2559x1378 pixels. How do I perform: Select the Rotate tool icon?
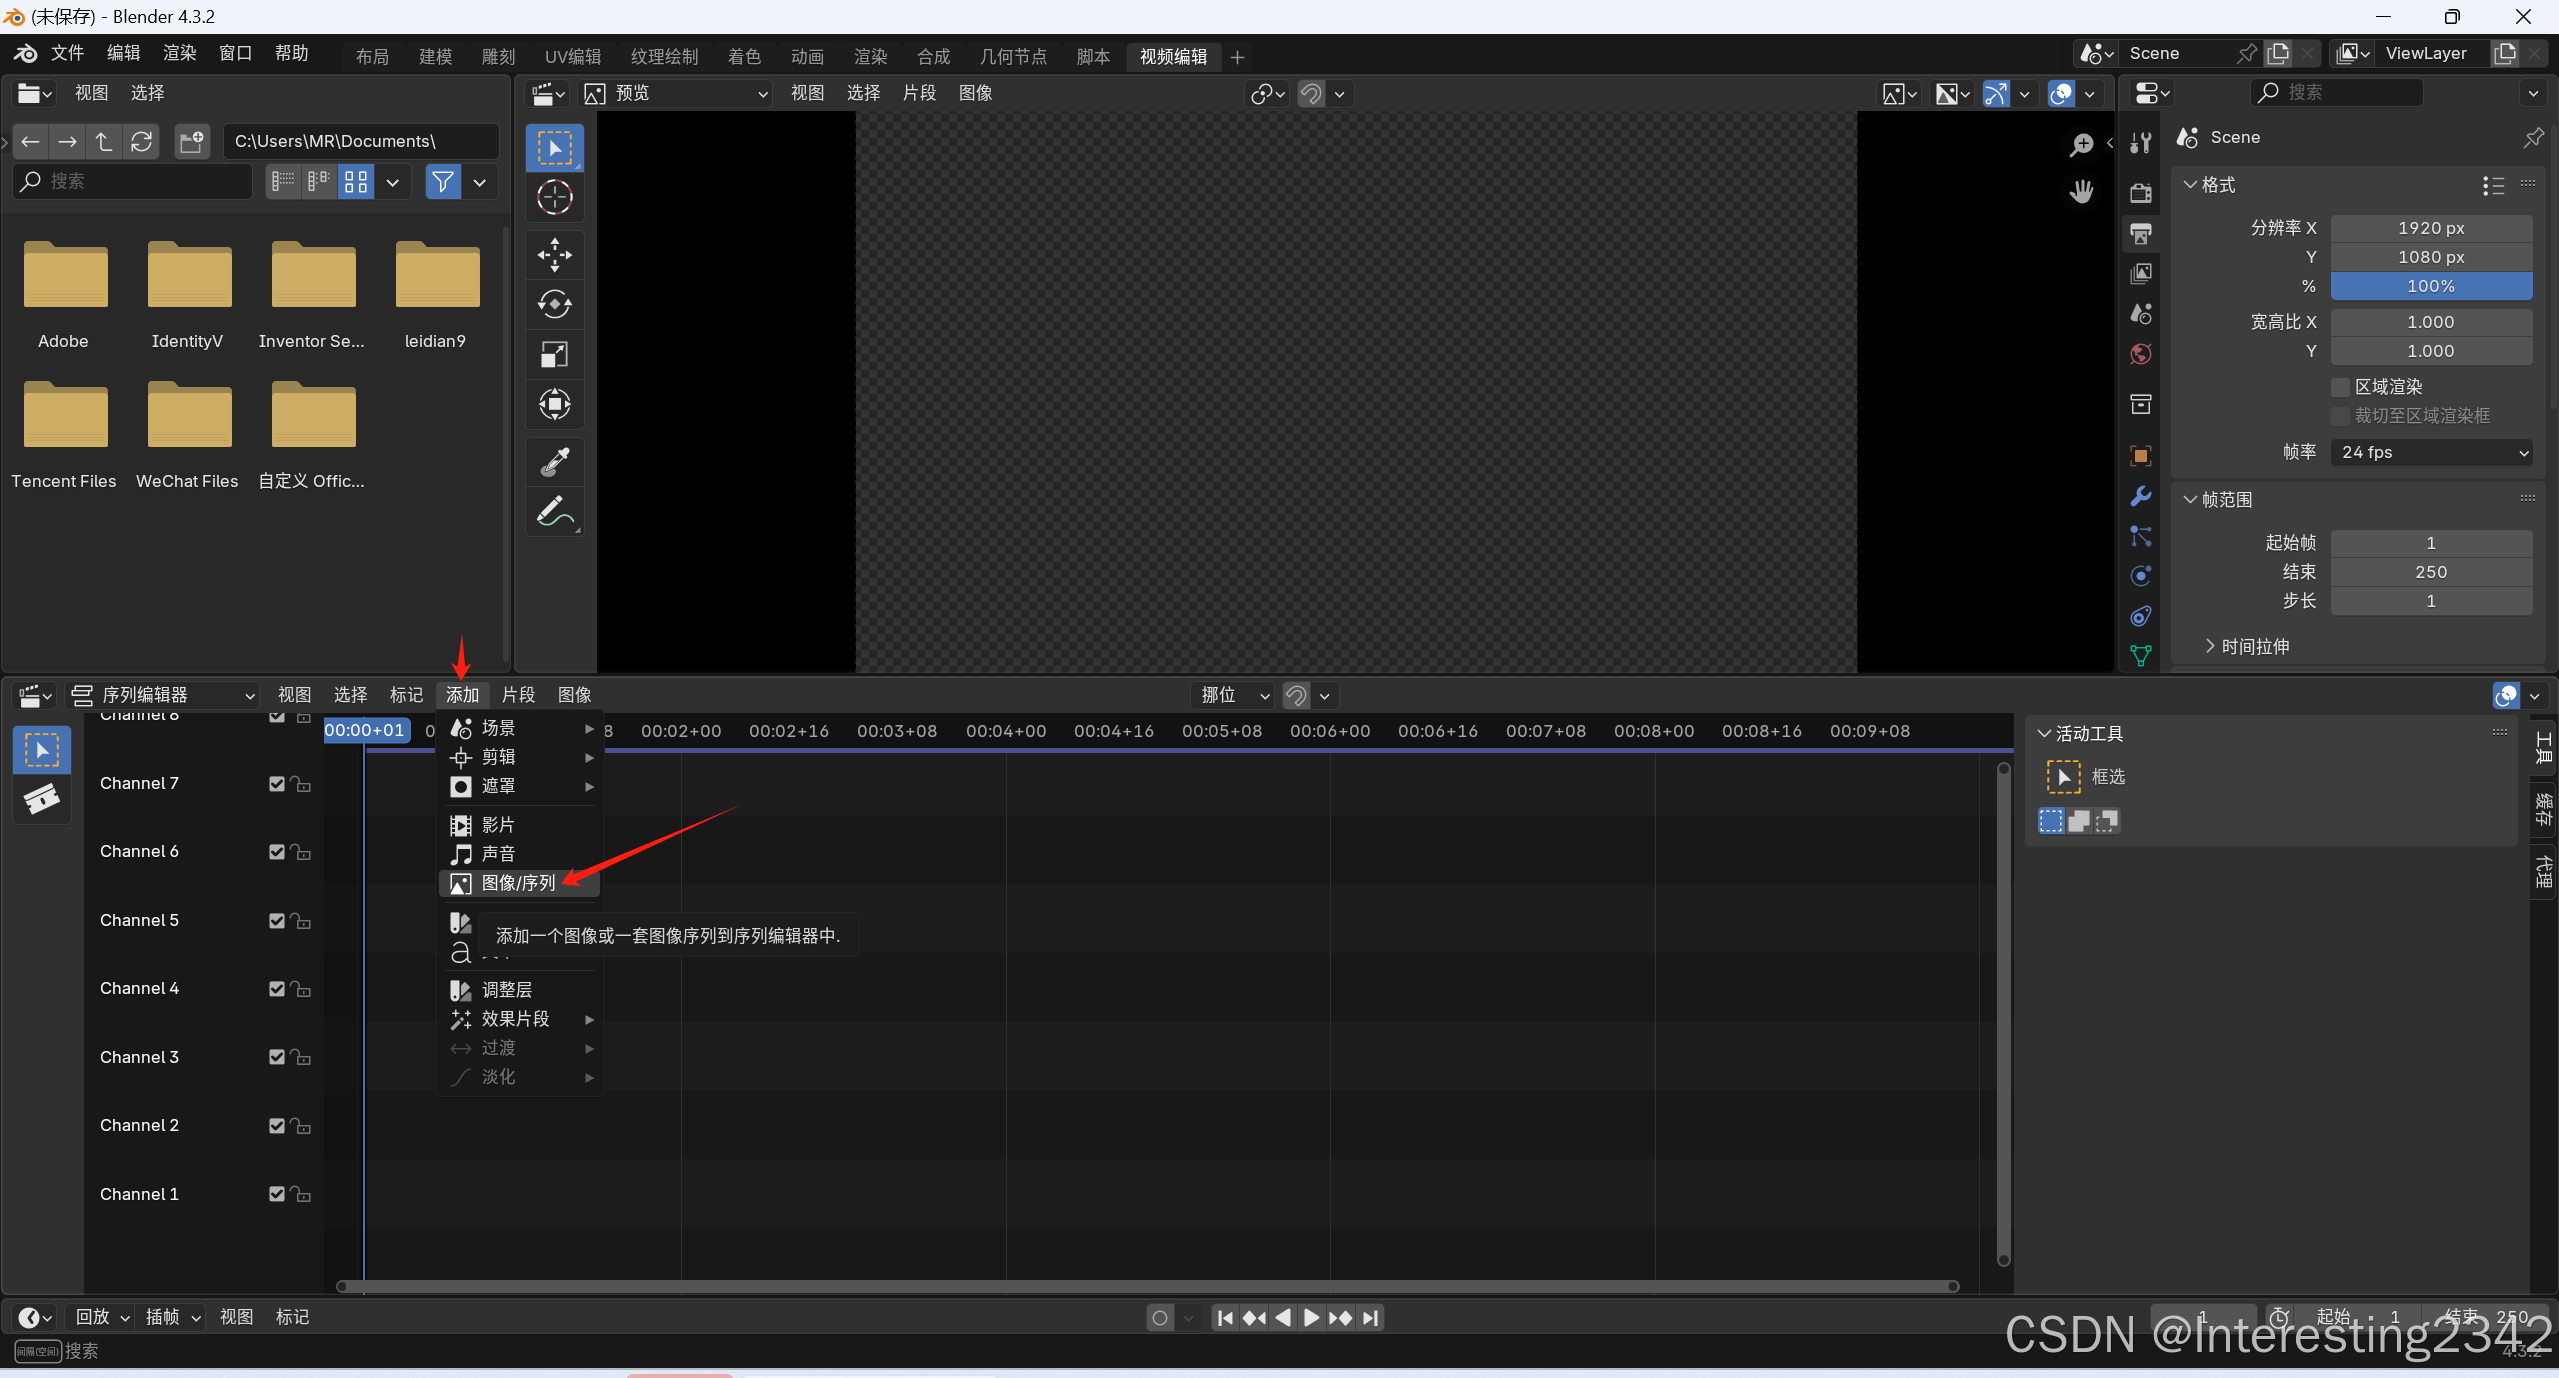point(554,304)
